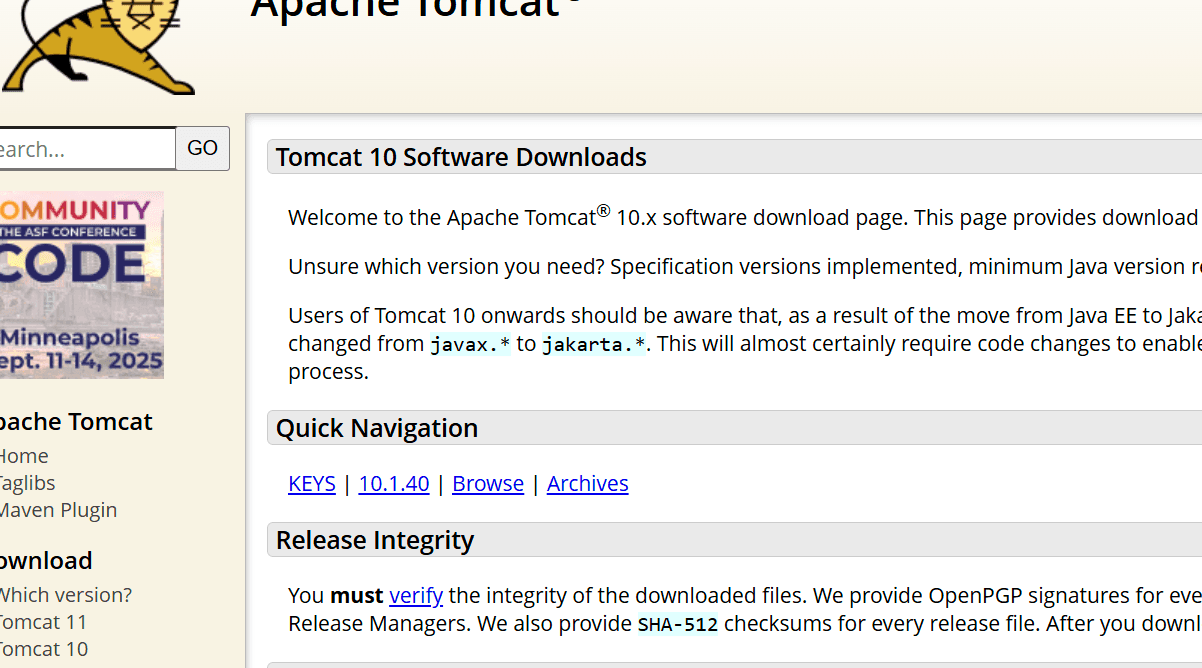Focus the search input field

[x=87, y=149]
